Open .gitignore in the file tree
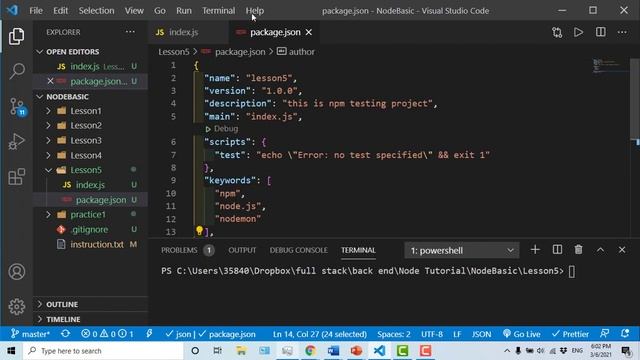 (89, 229)
